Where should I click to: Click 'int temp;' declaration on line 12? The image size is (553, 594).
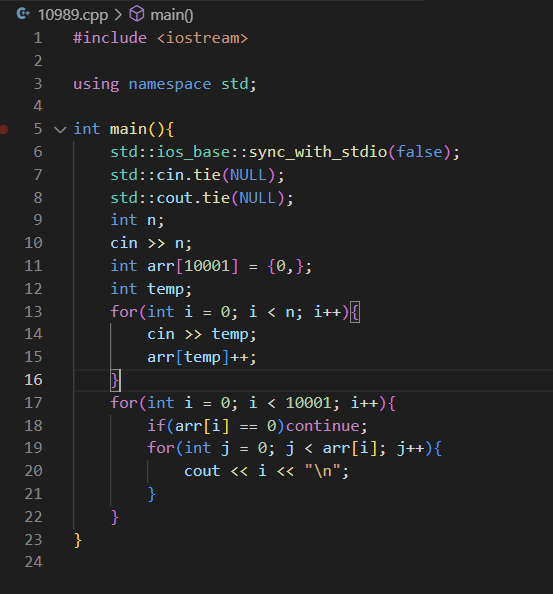point(151,289)
